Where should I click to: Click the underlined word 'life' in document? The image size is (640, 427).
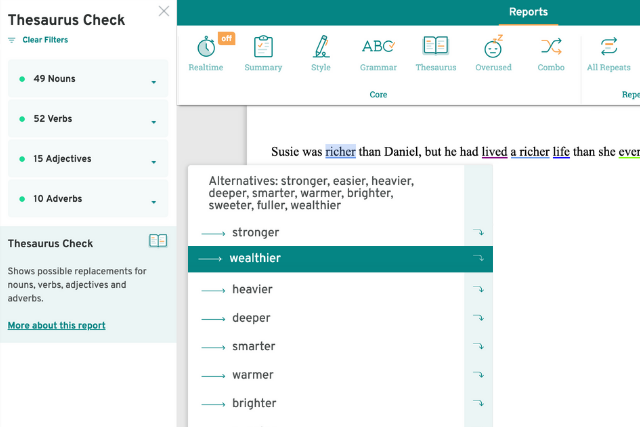[x=561, y=151]
